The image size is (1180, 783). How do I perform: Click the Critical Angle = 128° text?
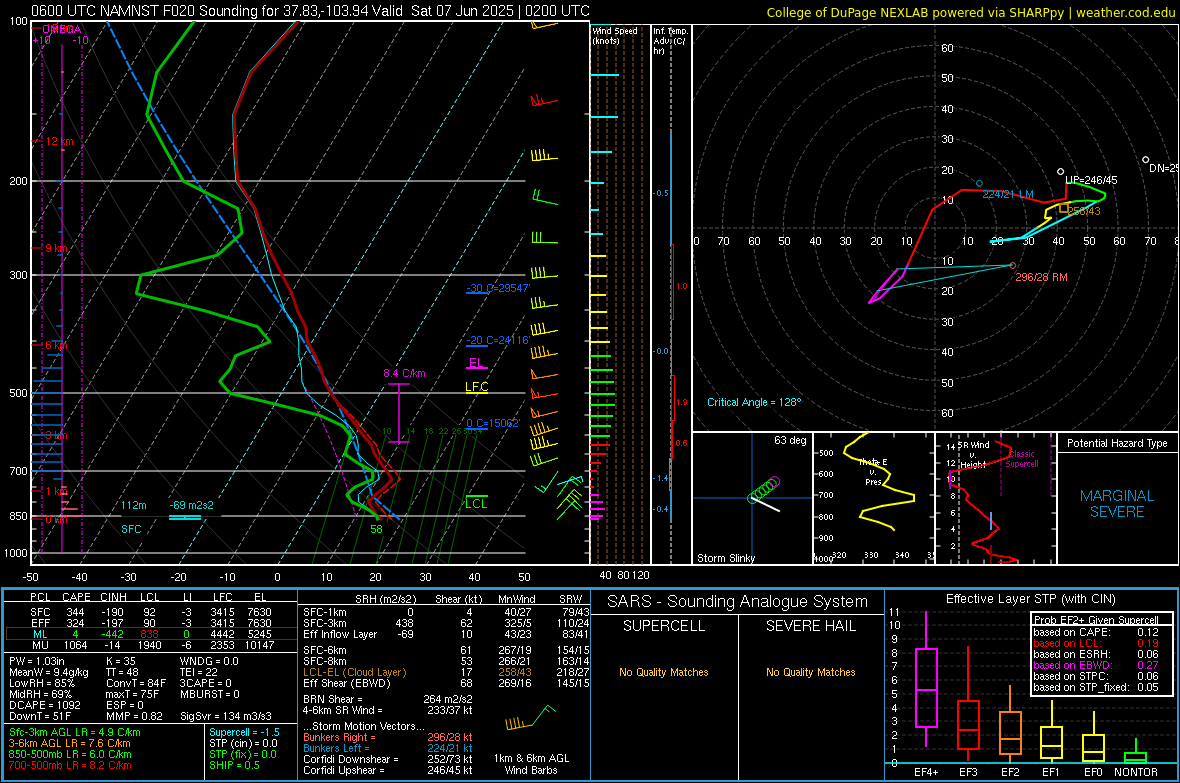click(x=754, y=402)
